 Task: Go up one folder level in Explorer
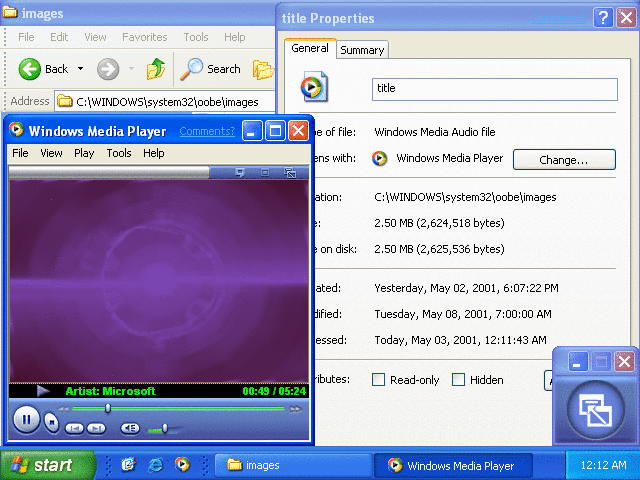[x=156, y=69]
